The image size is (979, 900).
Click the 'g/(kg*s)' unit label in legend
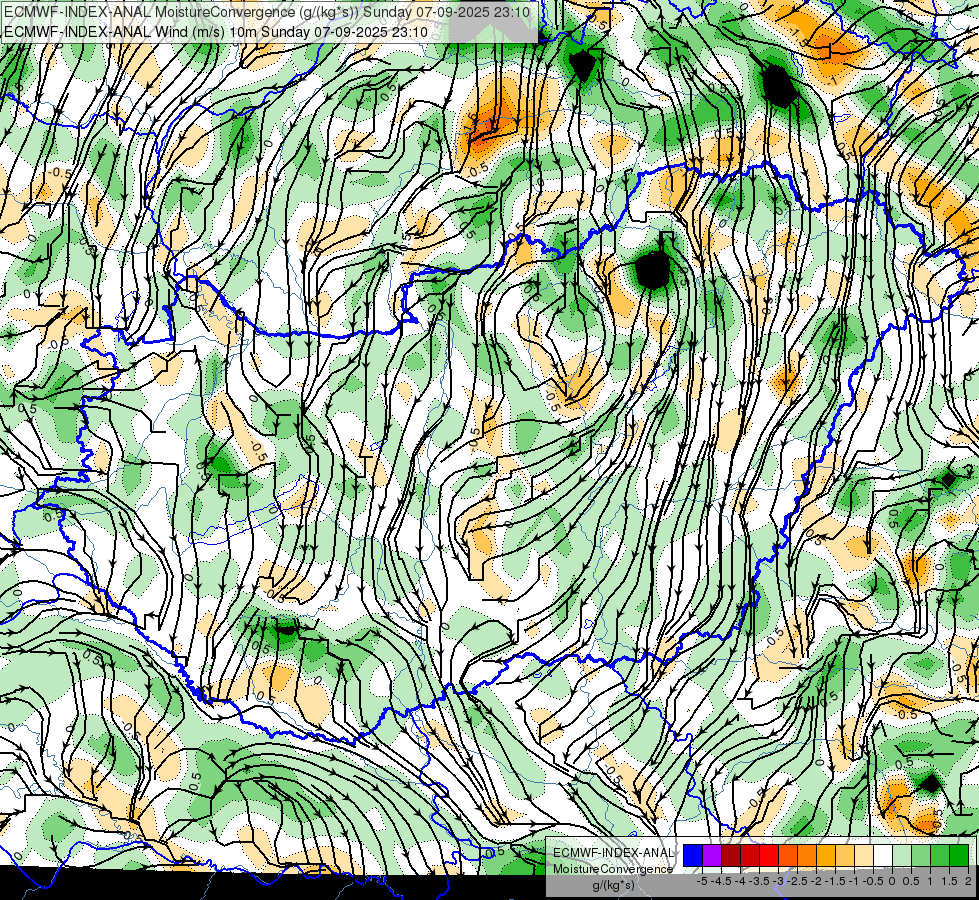coord(614,886)
